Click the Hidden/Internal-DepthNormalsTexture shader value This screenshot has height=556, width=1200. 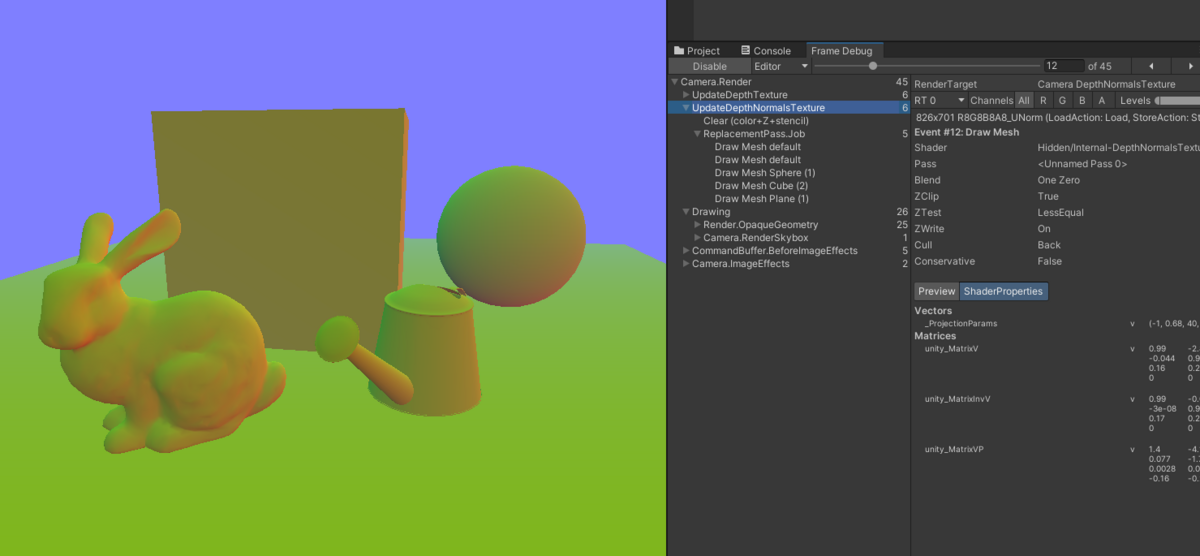tap(1118, 148)
